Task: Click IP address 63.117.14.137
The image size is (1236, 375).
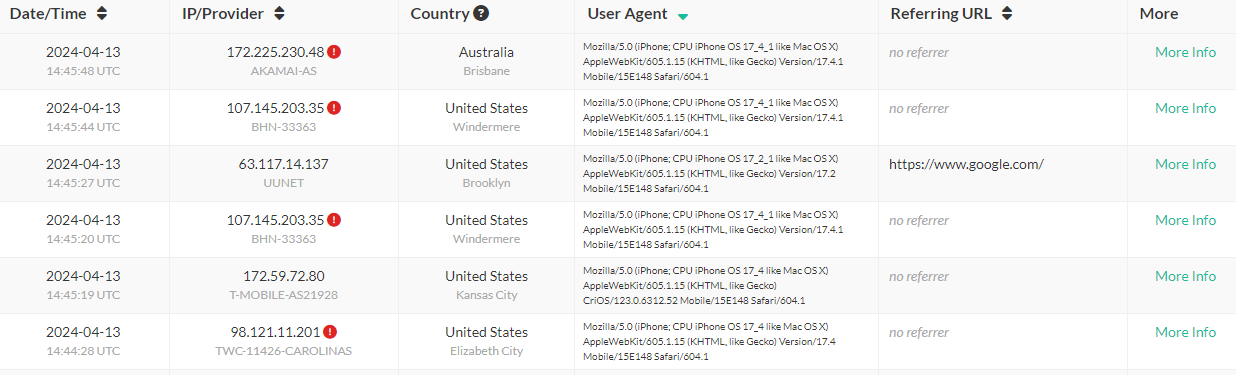Action: click(284, 164)
